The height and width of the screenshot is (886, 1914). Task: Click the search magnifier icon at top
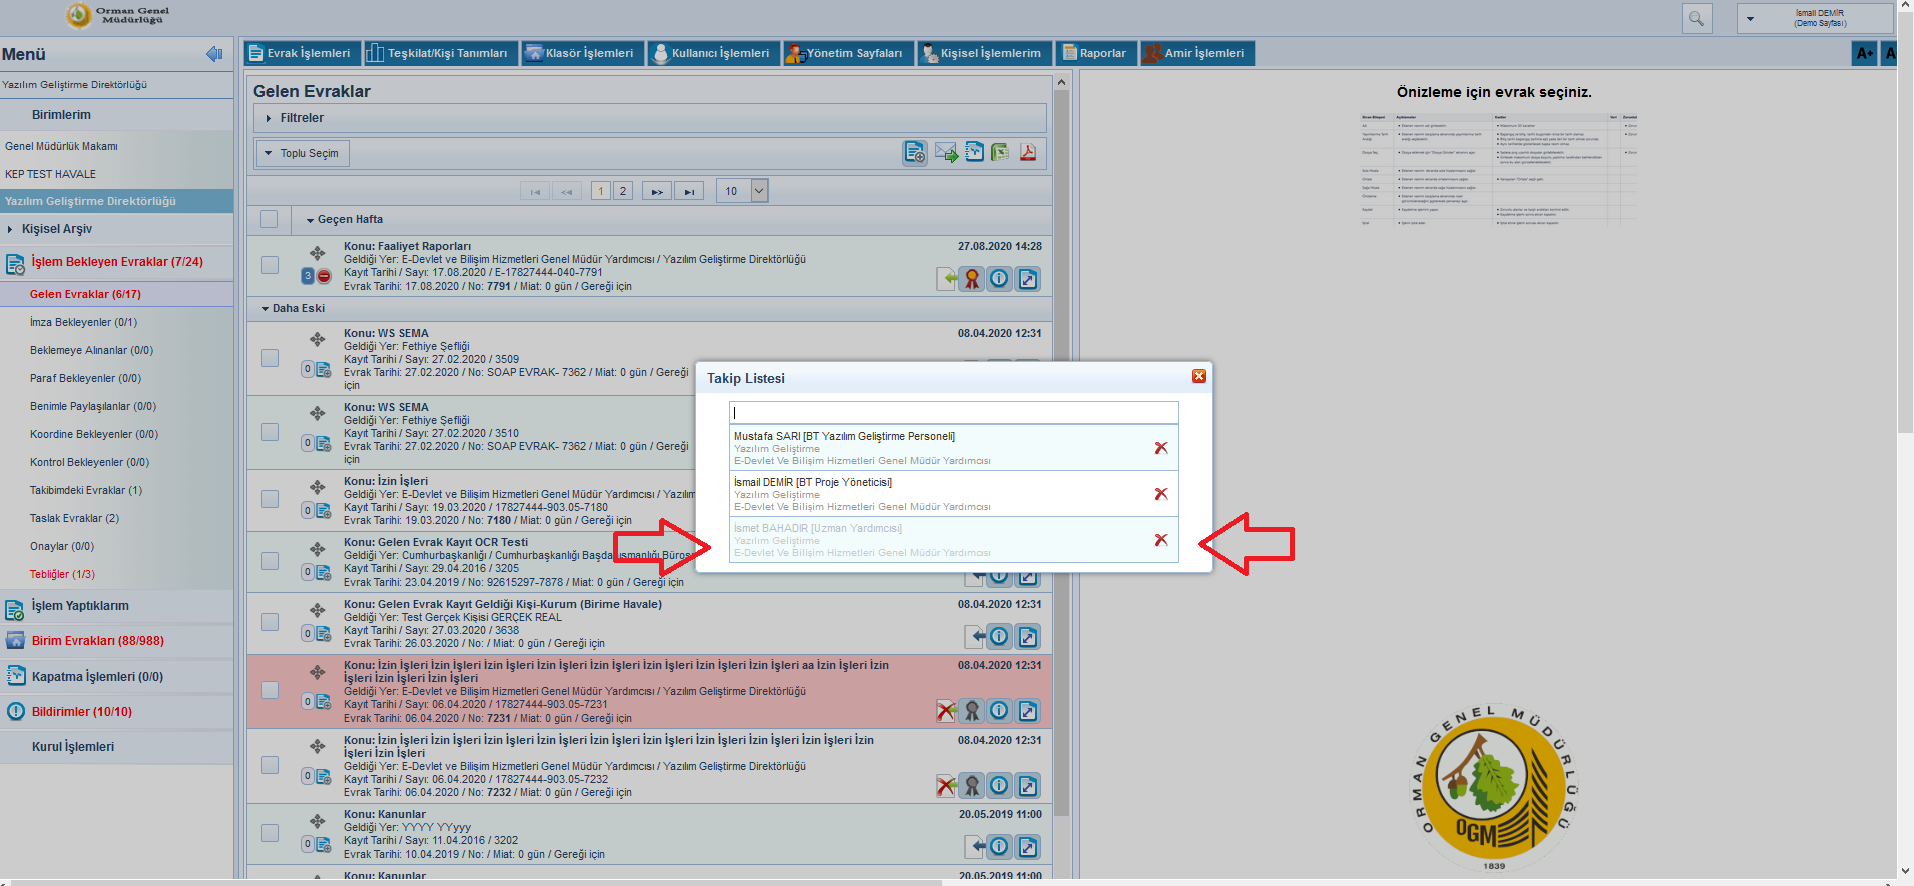pos(1696,19)
